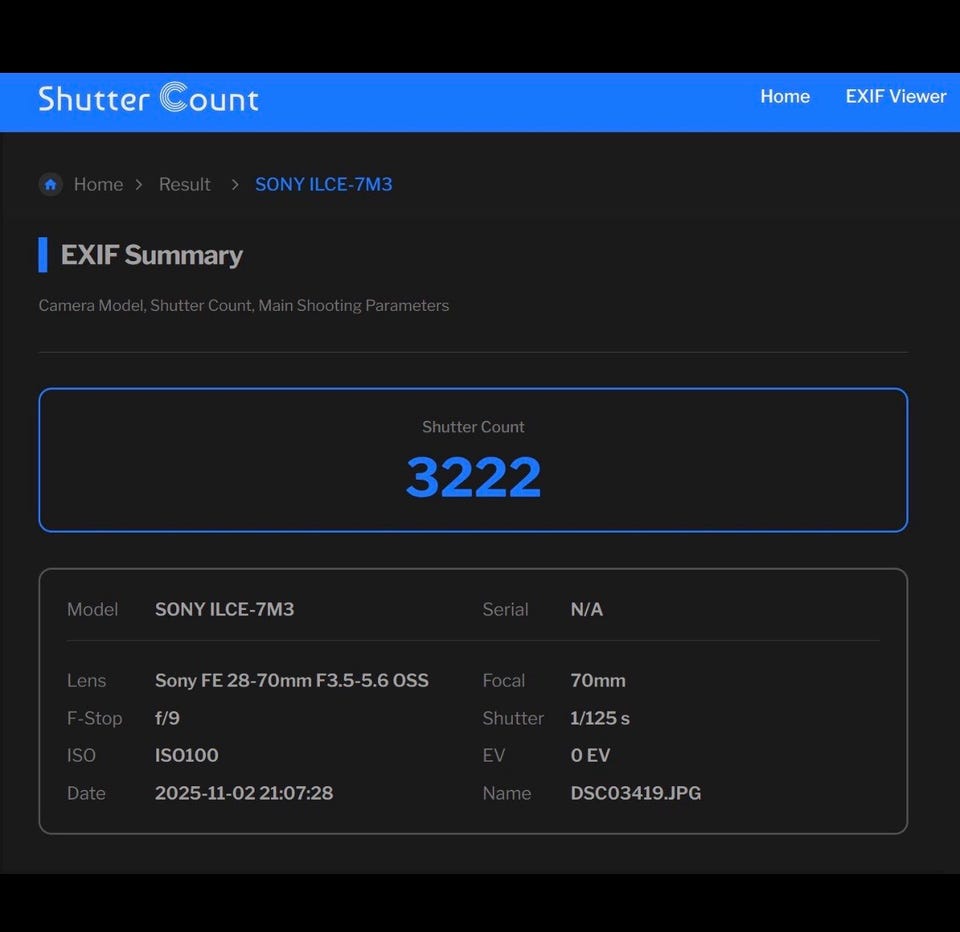This screenshot has height=932, width=960.
Task: Click the shutter speed value 1/125 s
Action: coord(600,718)
